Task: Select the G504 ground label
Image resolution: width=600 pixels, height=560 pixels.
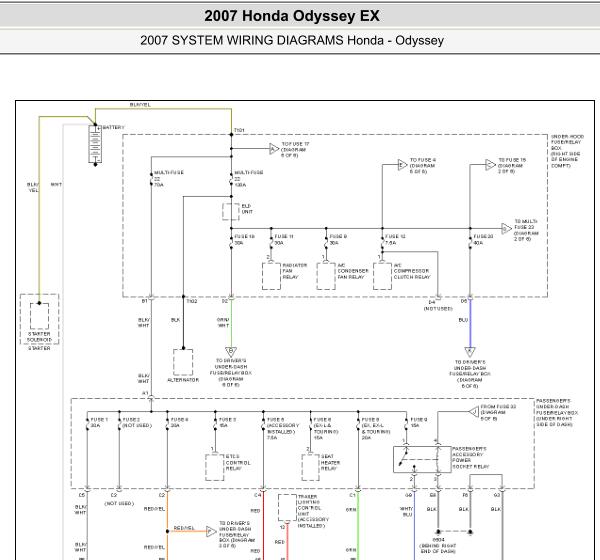Action: click(x=438, y=545)
